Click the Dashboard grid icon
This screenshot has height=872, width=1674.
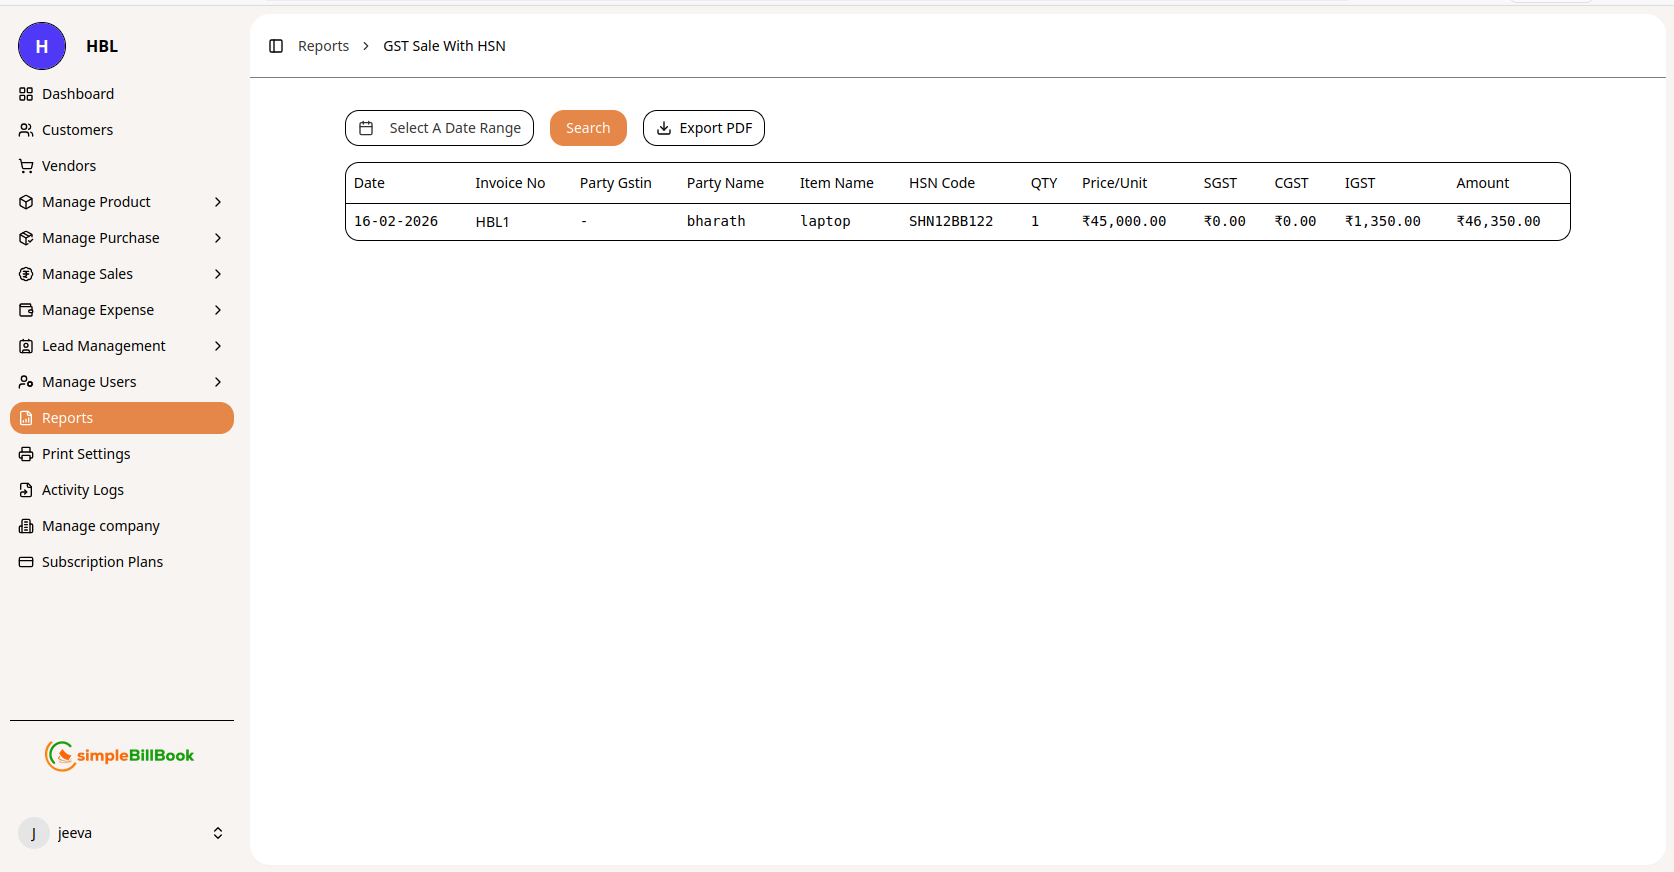[x=26, y=94]
